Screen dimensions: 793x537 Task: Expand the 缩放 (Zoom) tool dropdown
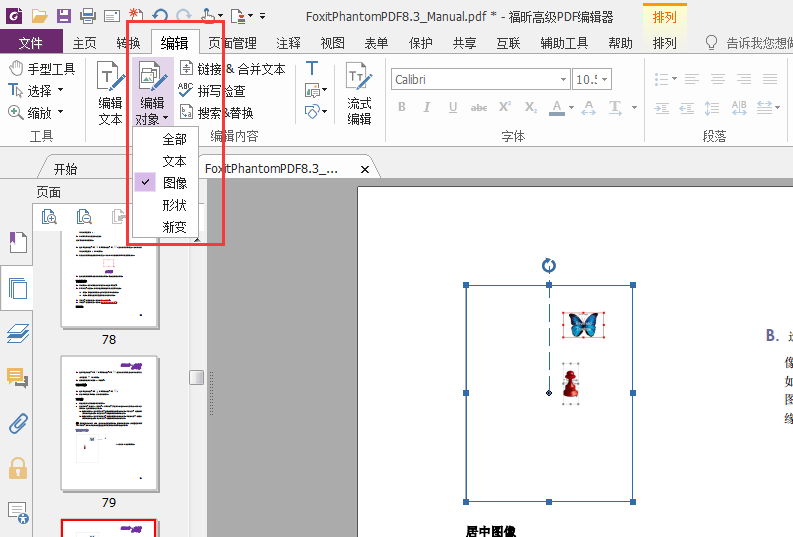[61, 112]
